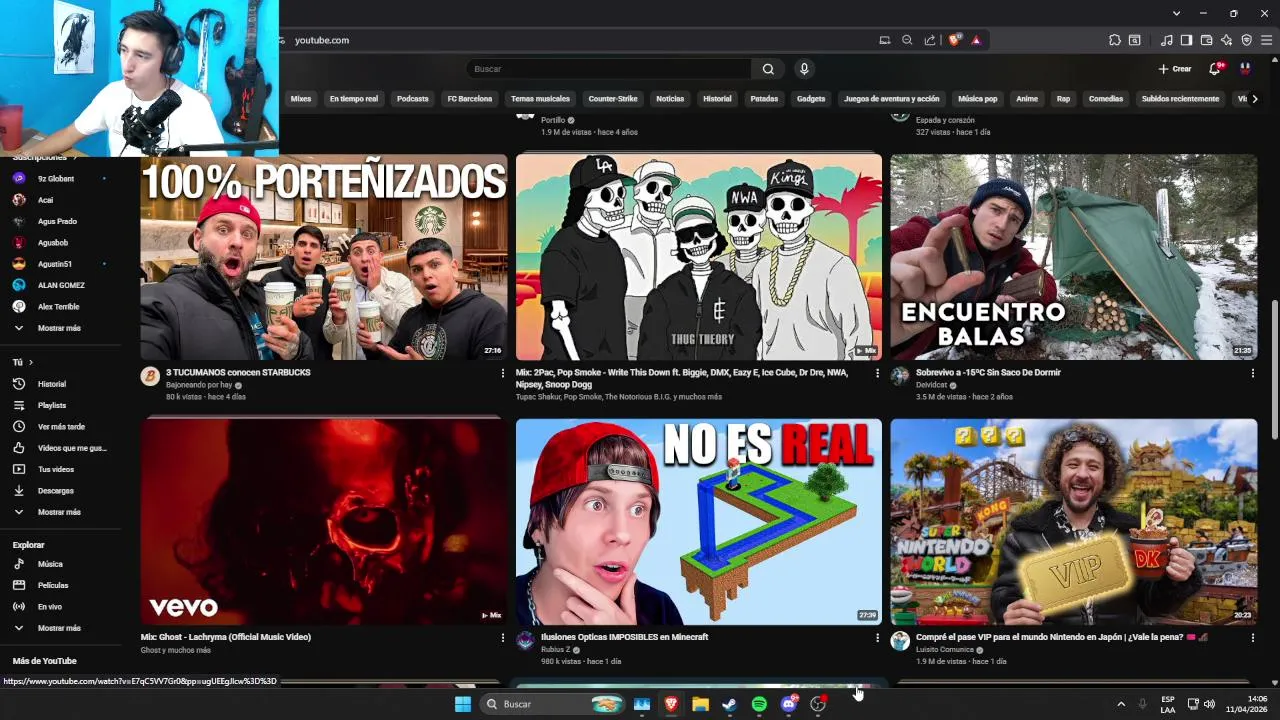
Task: Select the Counter-Strike chip
Action: pos(613,99)
